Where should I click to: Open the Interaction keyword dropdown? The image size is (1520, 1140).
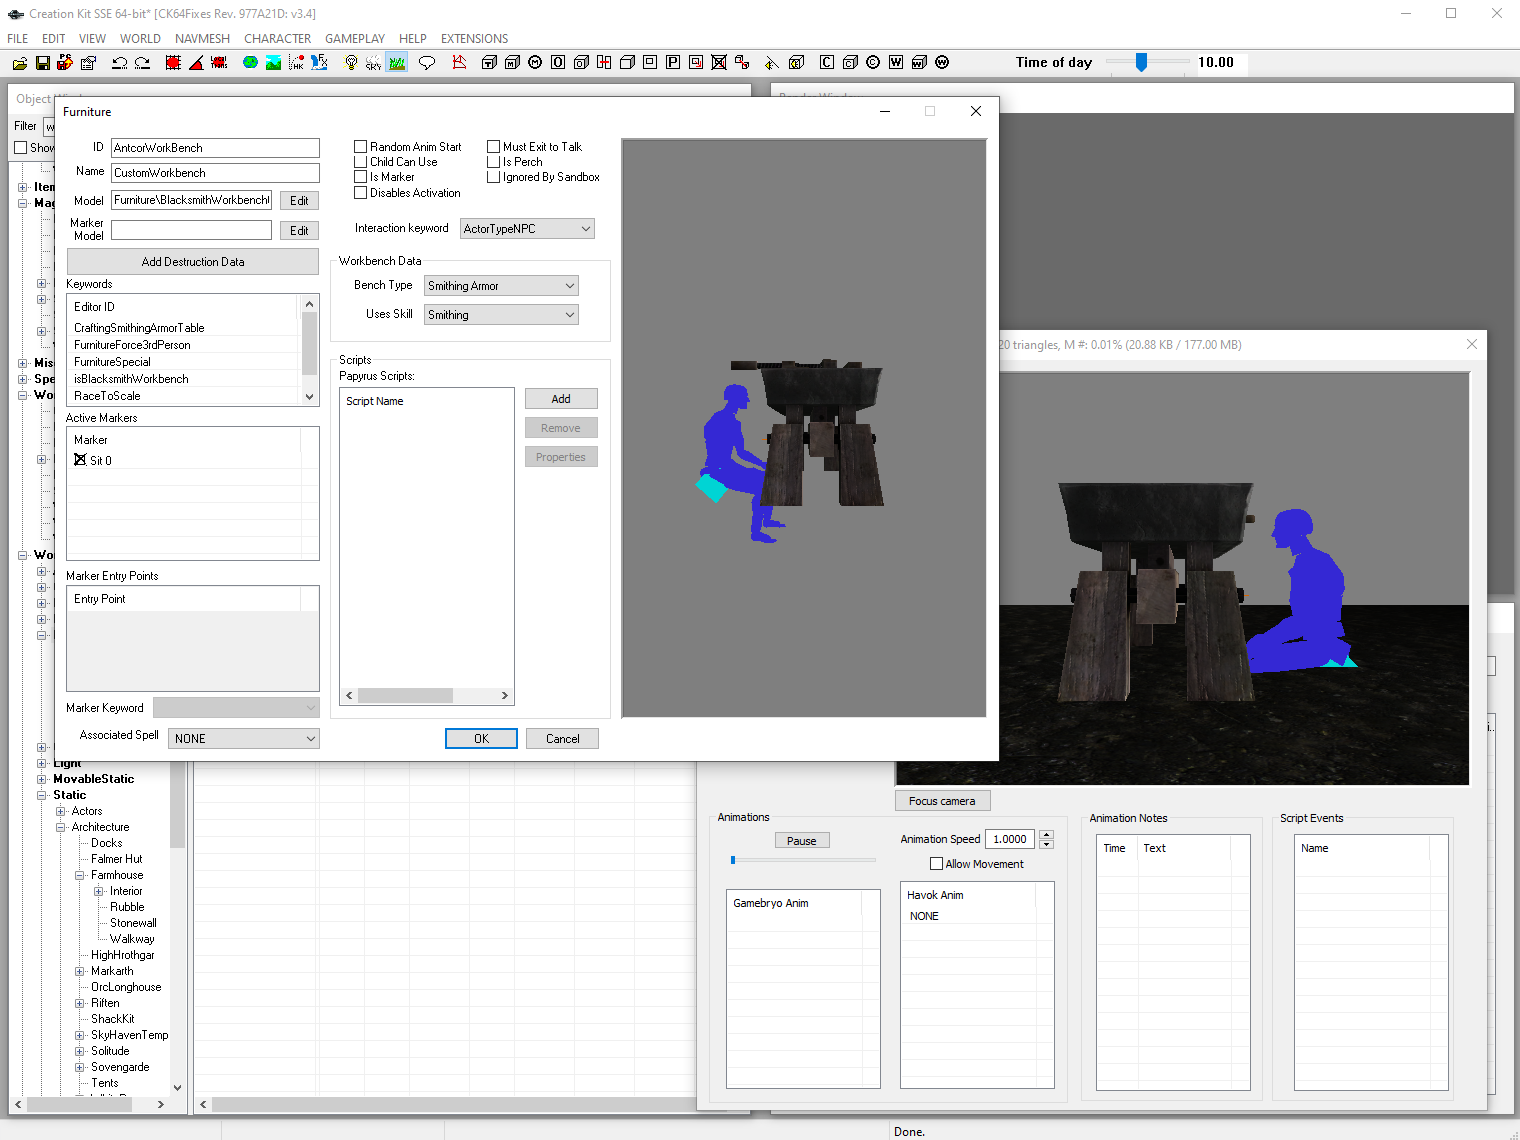point(527,229)
